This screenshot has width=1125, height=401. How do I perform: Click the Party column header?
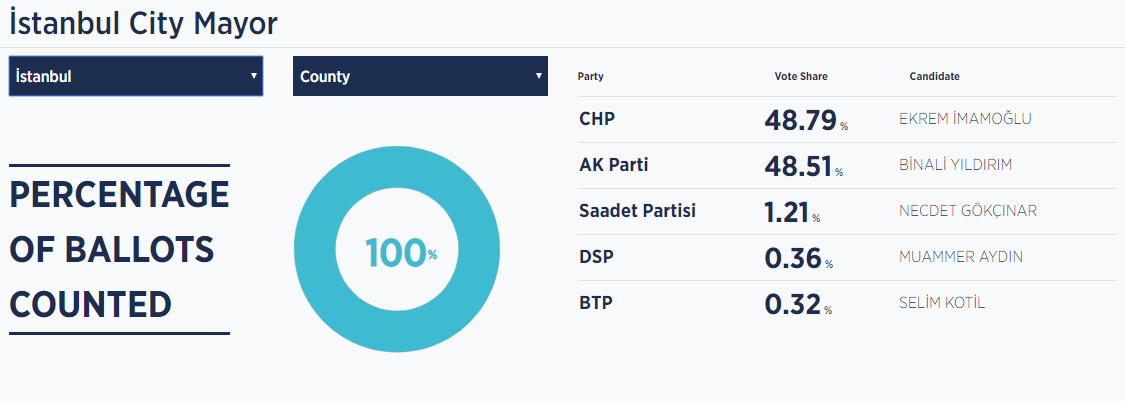[x=590, y=77]
